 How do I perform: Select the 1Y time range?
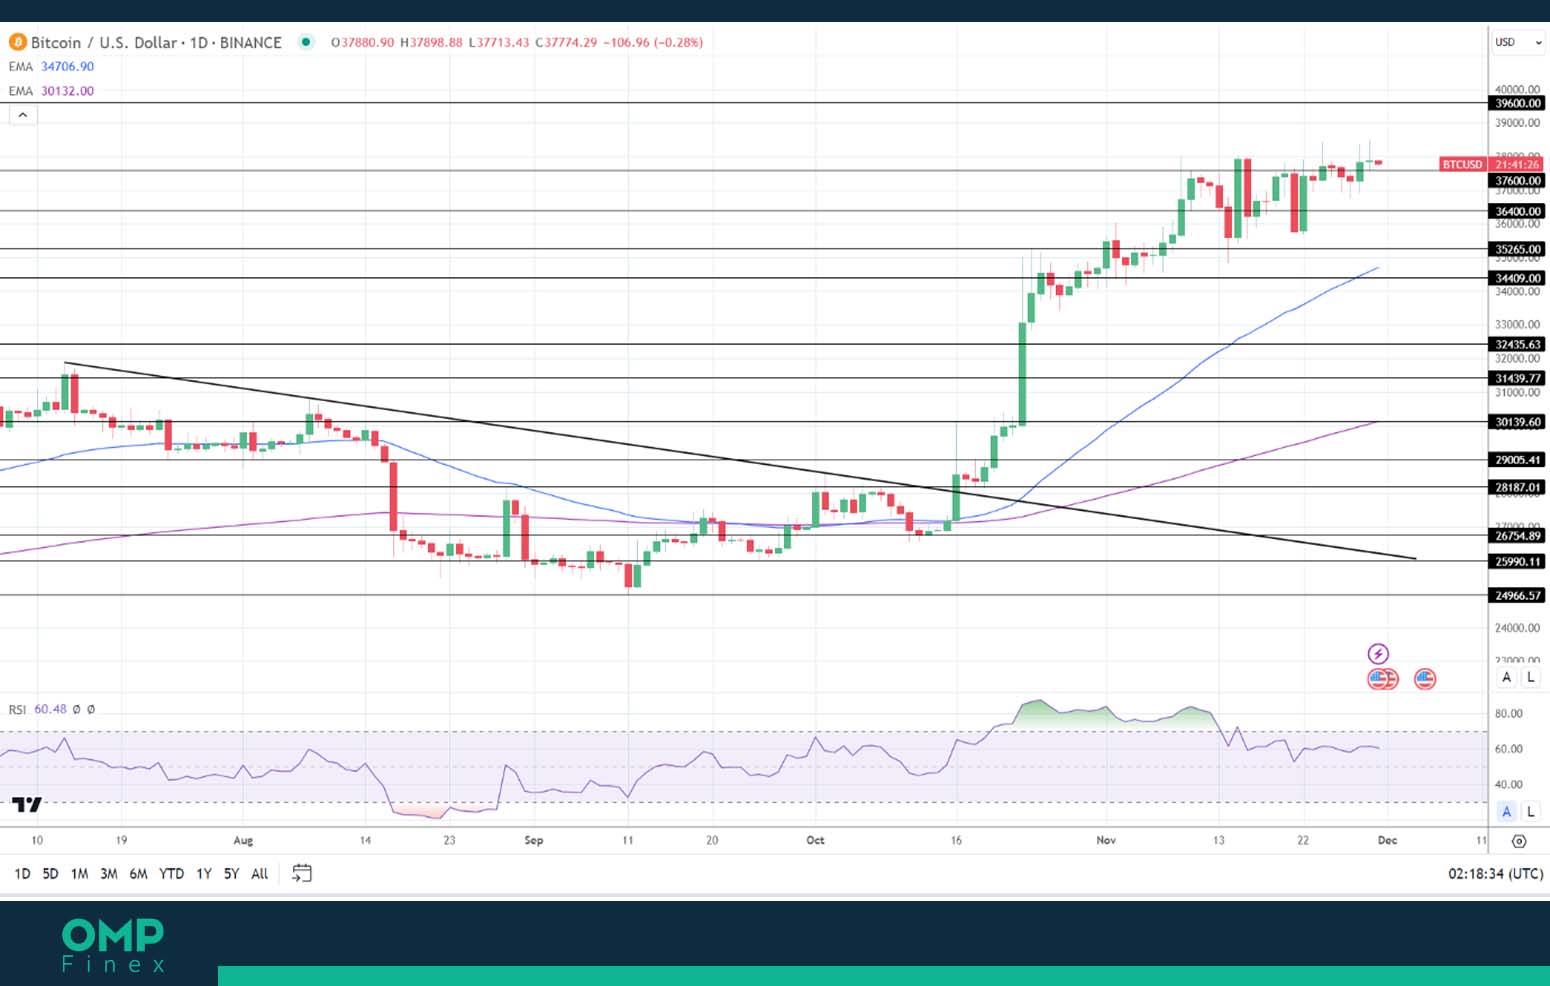point(204,874)
